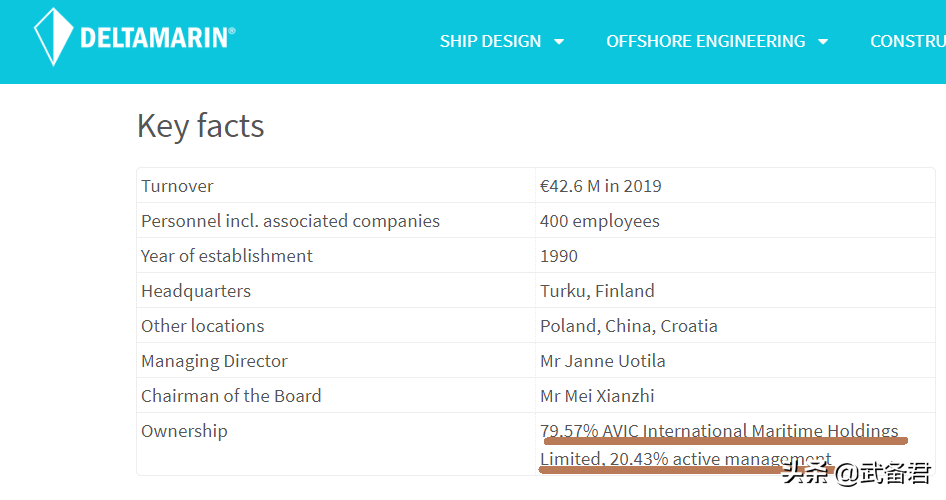Click the Personnel incl. associated companies label

[x=290, y=221]
